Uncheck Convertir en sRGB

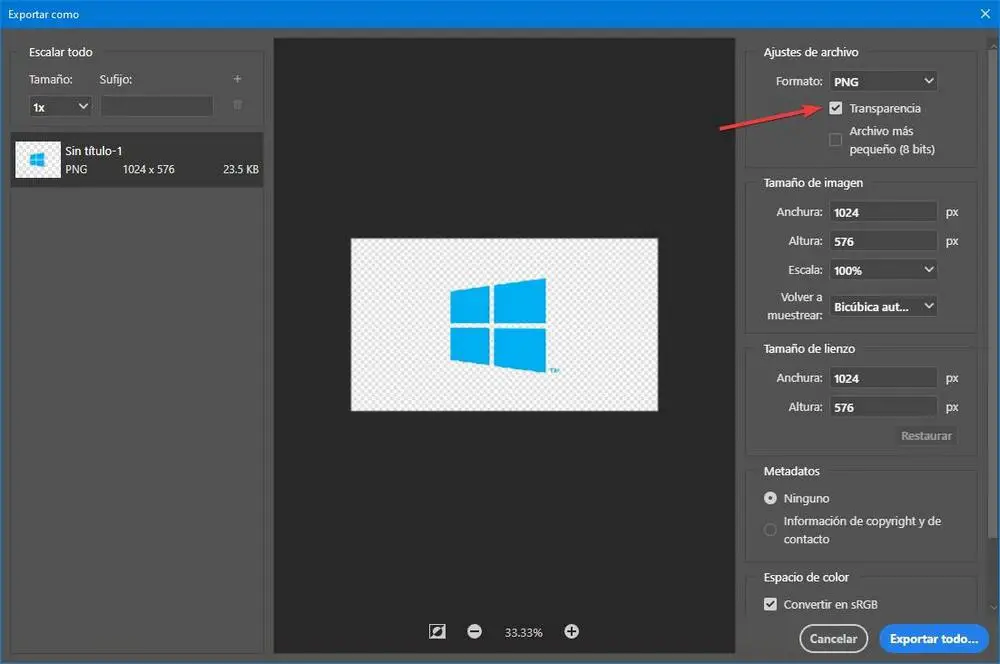770,604
